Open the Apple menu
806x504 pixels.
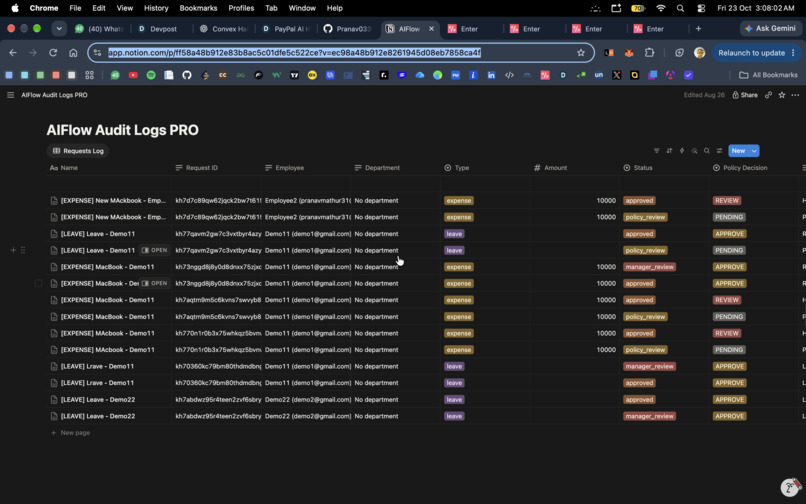15,8
